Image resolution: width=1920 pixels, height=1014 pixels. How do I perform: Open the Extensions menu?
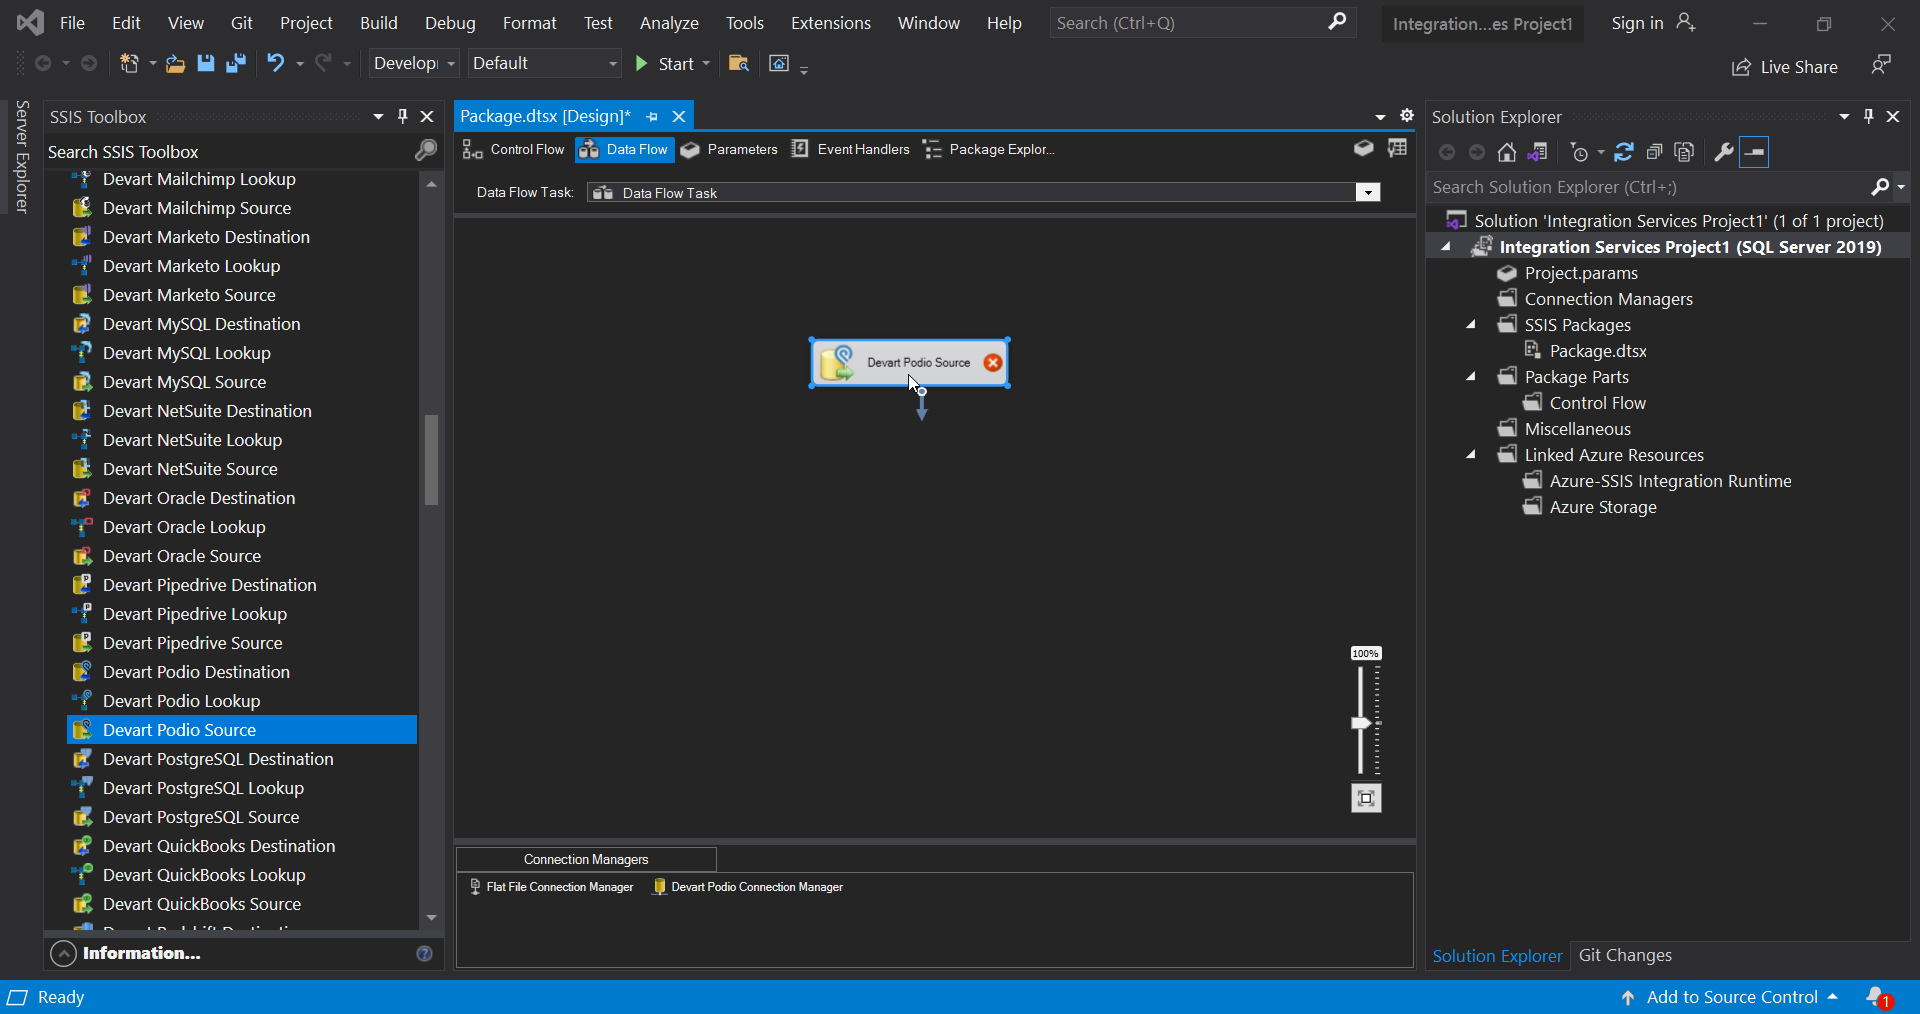[x=830, y=23]
